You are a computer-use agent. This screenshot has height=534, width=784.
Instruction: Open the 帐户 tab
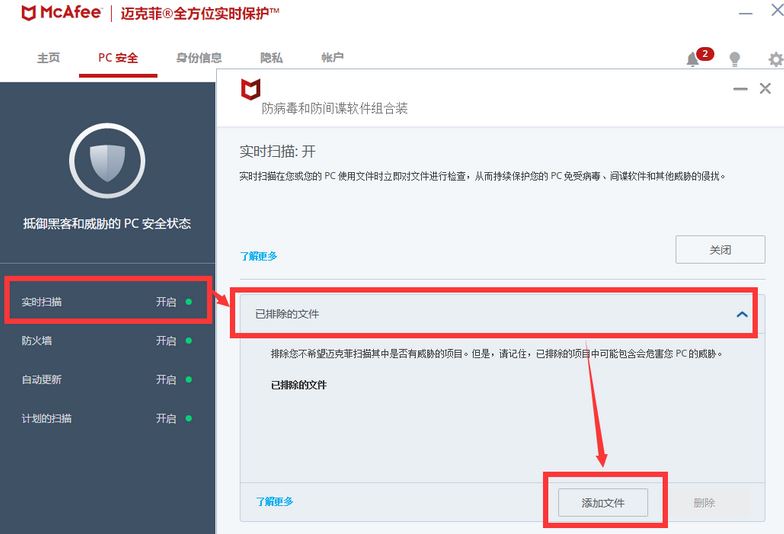click(332, 58)
